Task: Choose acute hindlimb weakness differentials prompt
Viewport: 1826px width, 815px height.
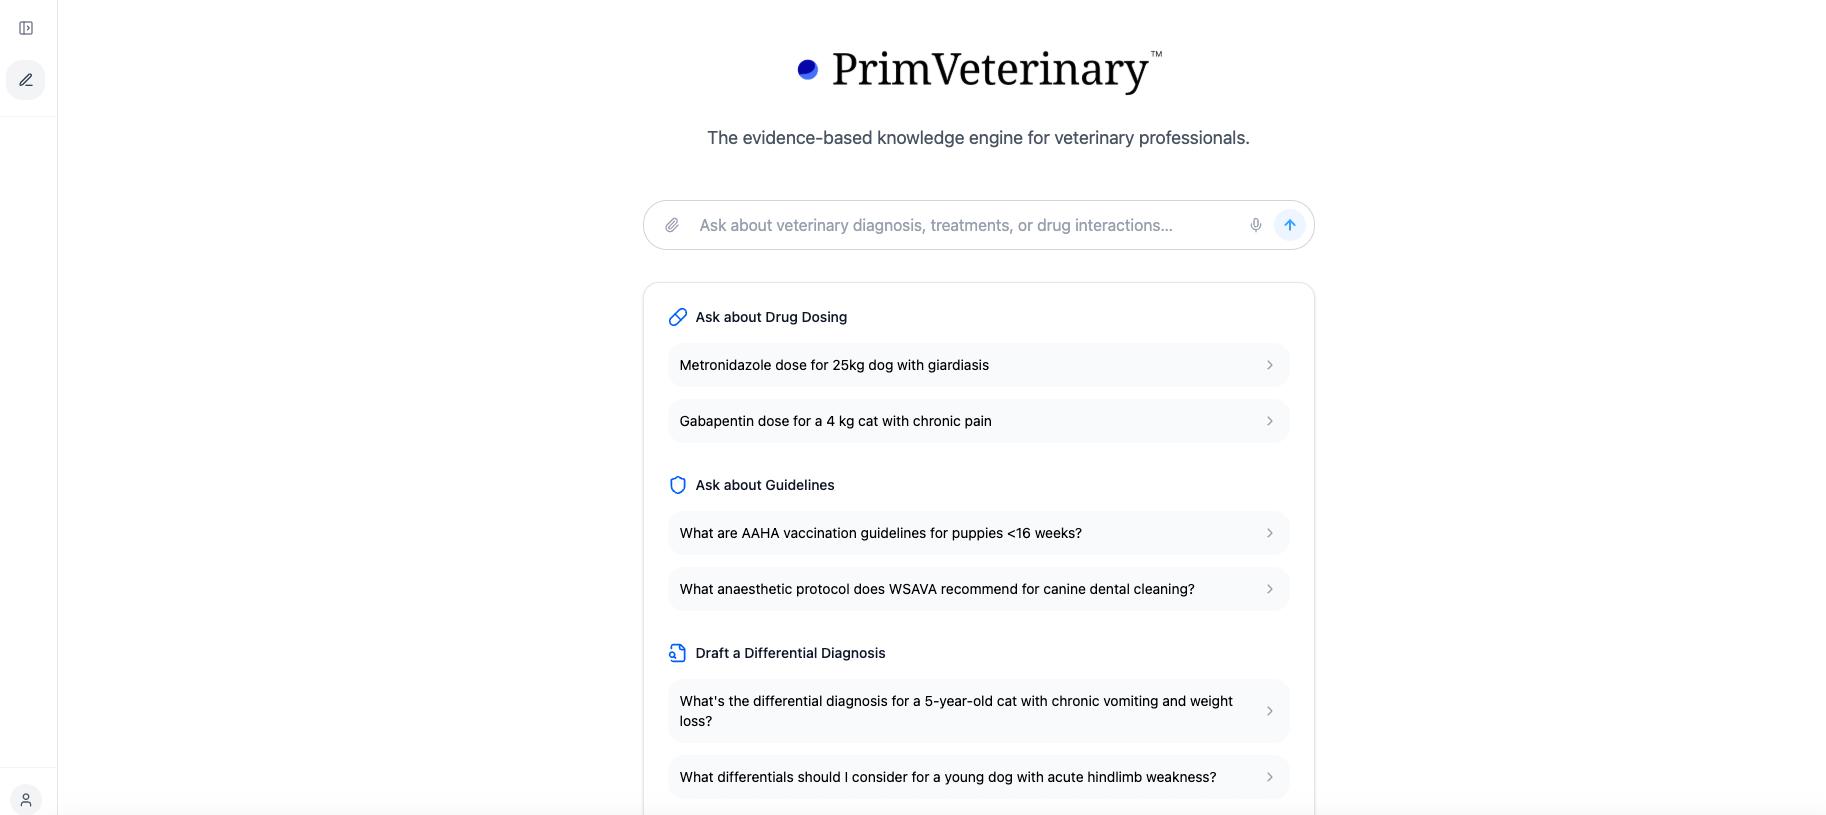Action: click(948, 777)
